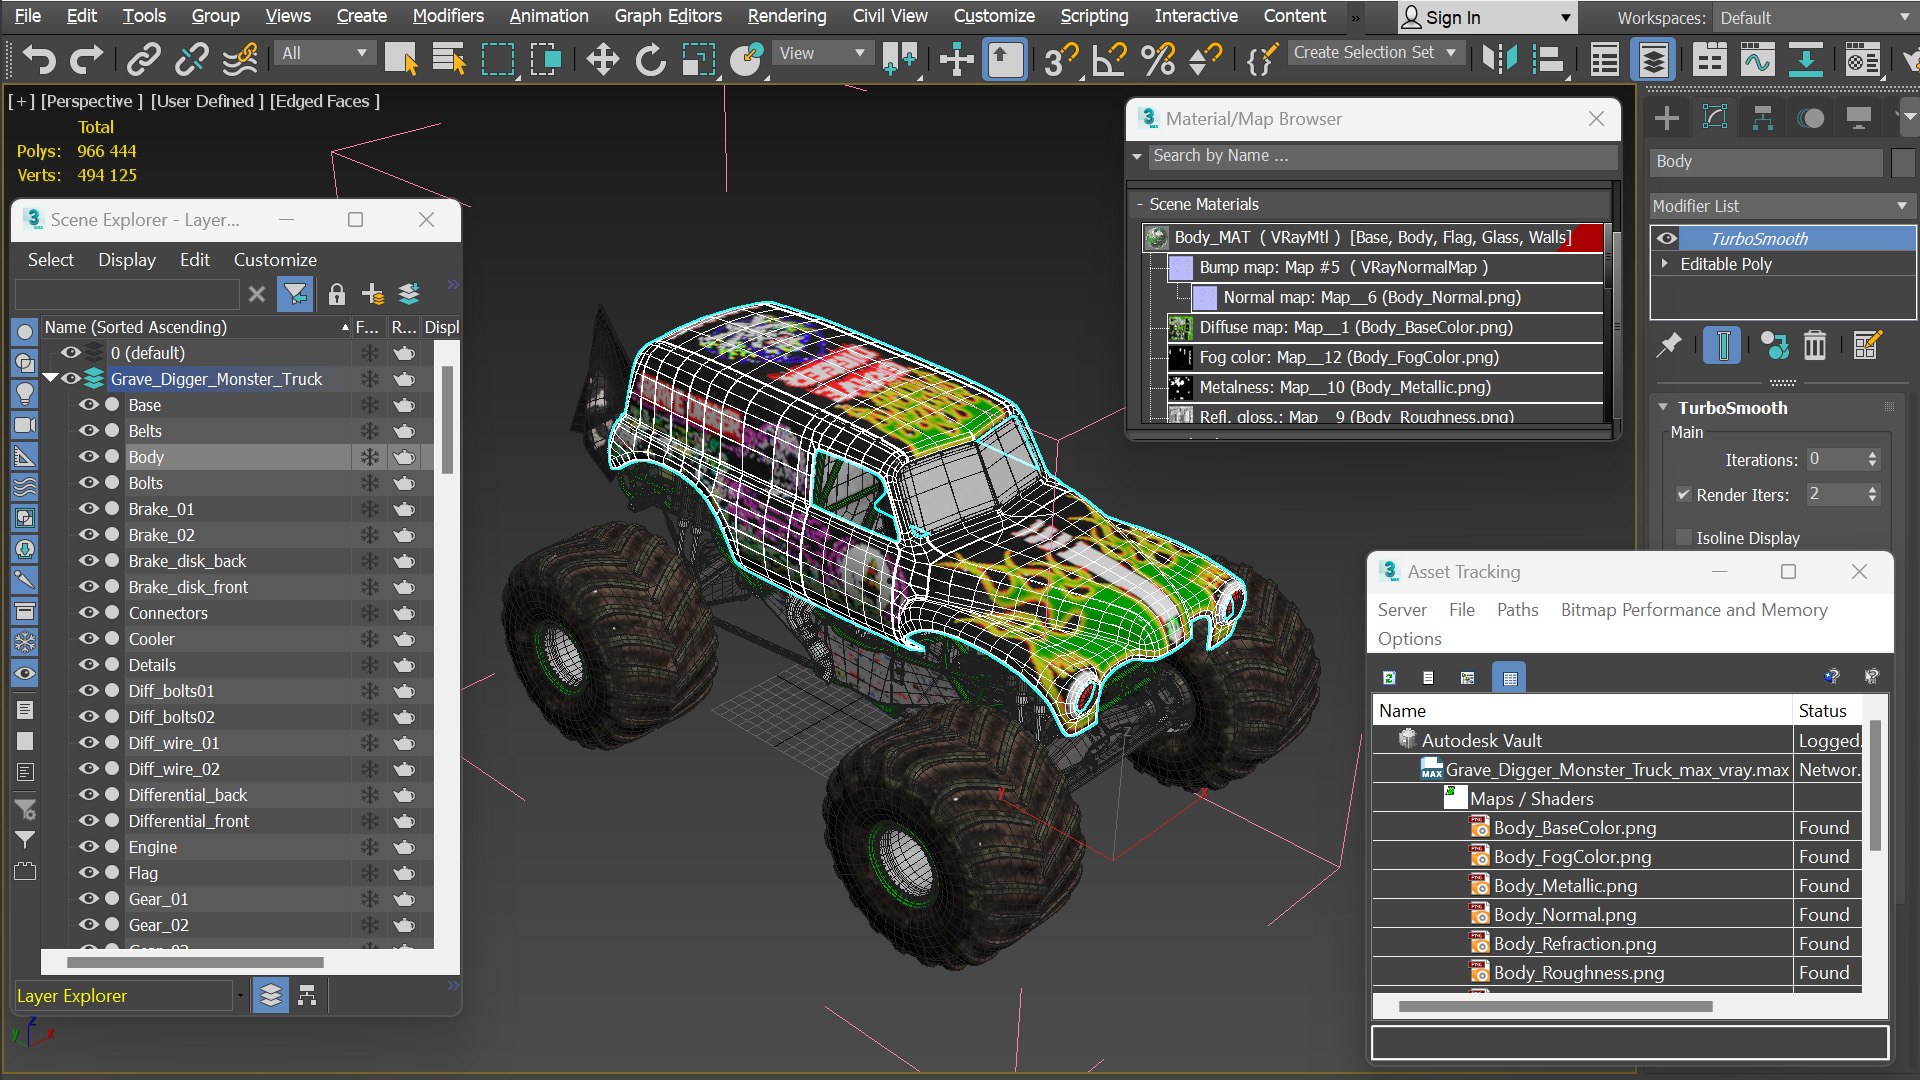Activate the Select and Rotate tool

(651, 60)
